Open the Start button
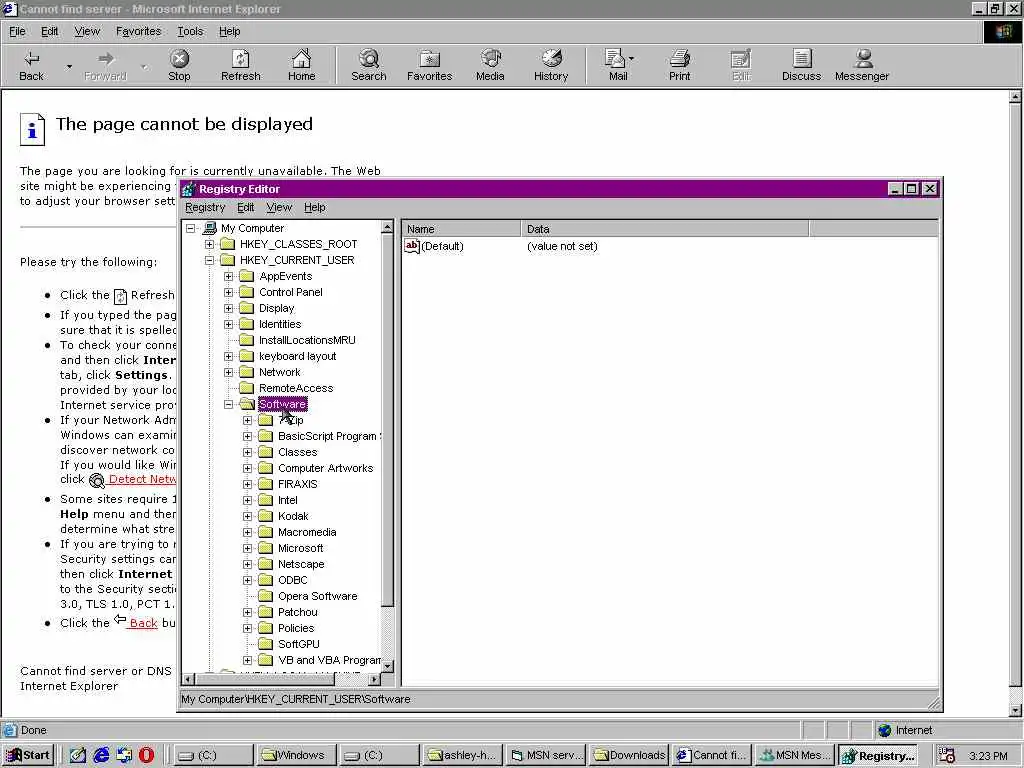1024x768 pixels. click(27, 755)
